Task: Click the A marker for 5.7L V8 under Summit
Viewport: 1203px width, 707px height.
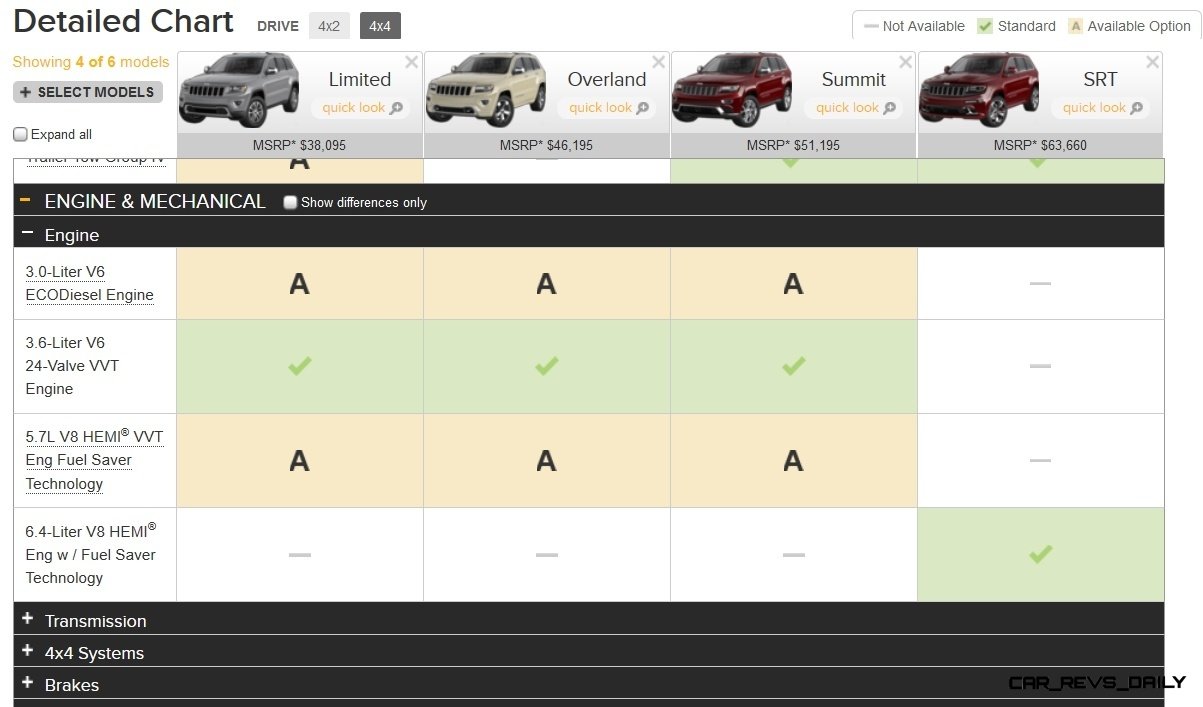Action: [793, 460]
